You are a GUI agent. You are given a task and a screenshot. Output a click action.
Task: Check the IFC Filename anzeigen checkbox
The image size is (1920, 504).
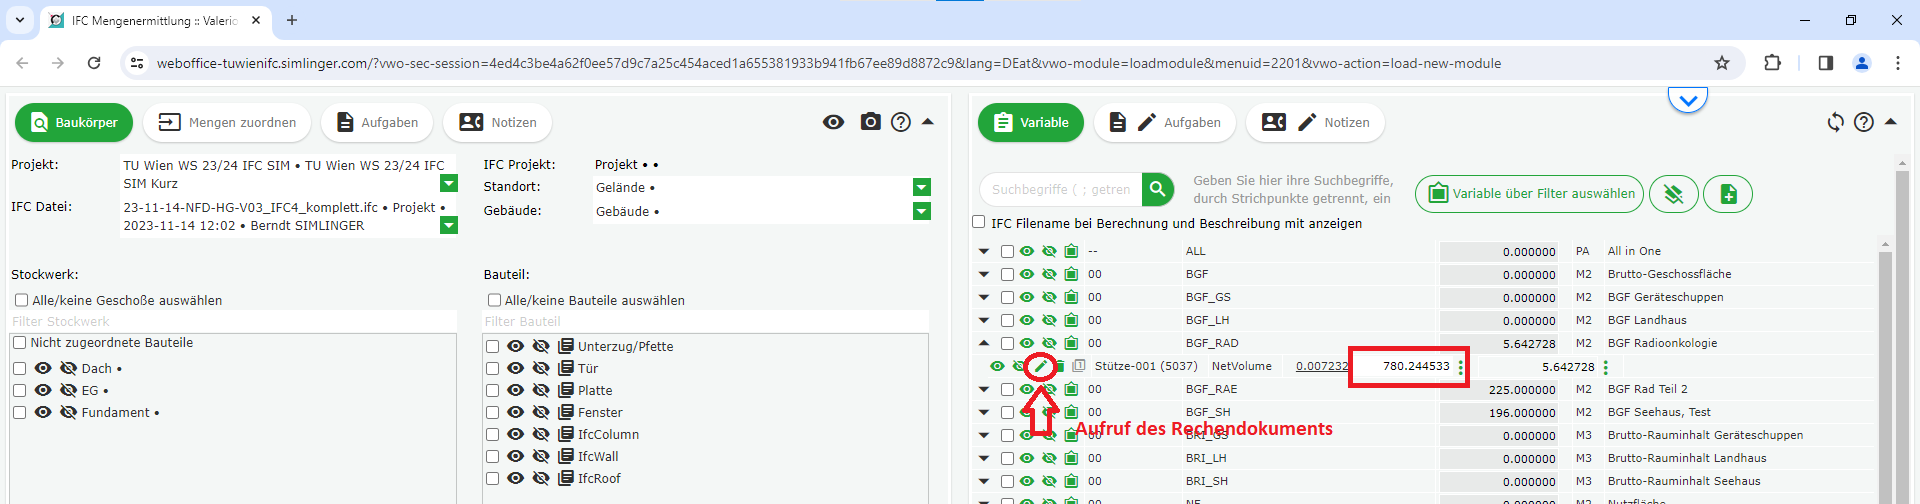980,223
